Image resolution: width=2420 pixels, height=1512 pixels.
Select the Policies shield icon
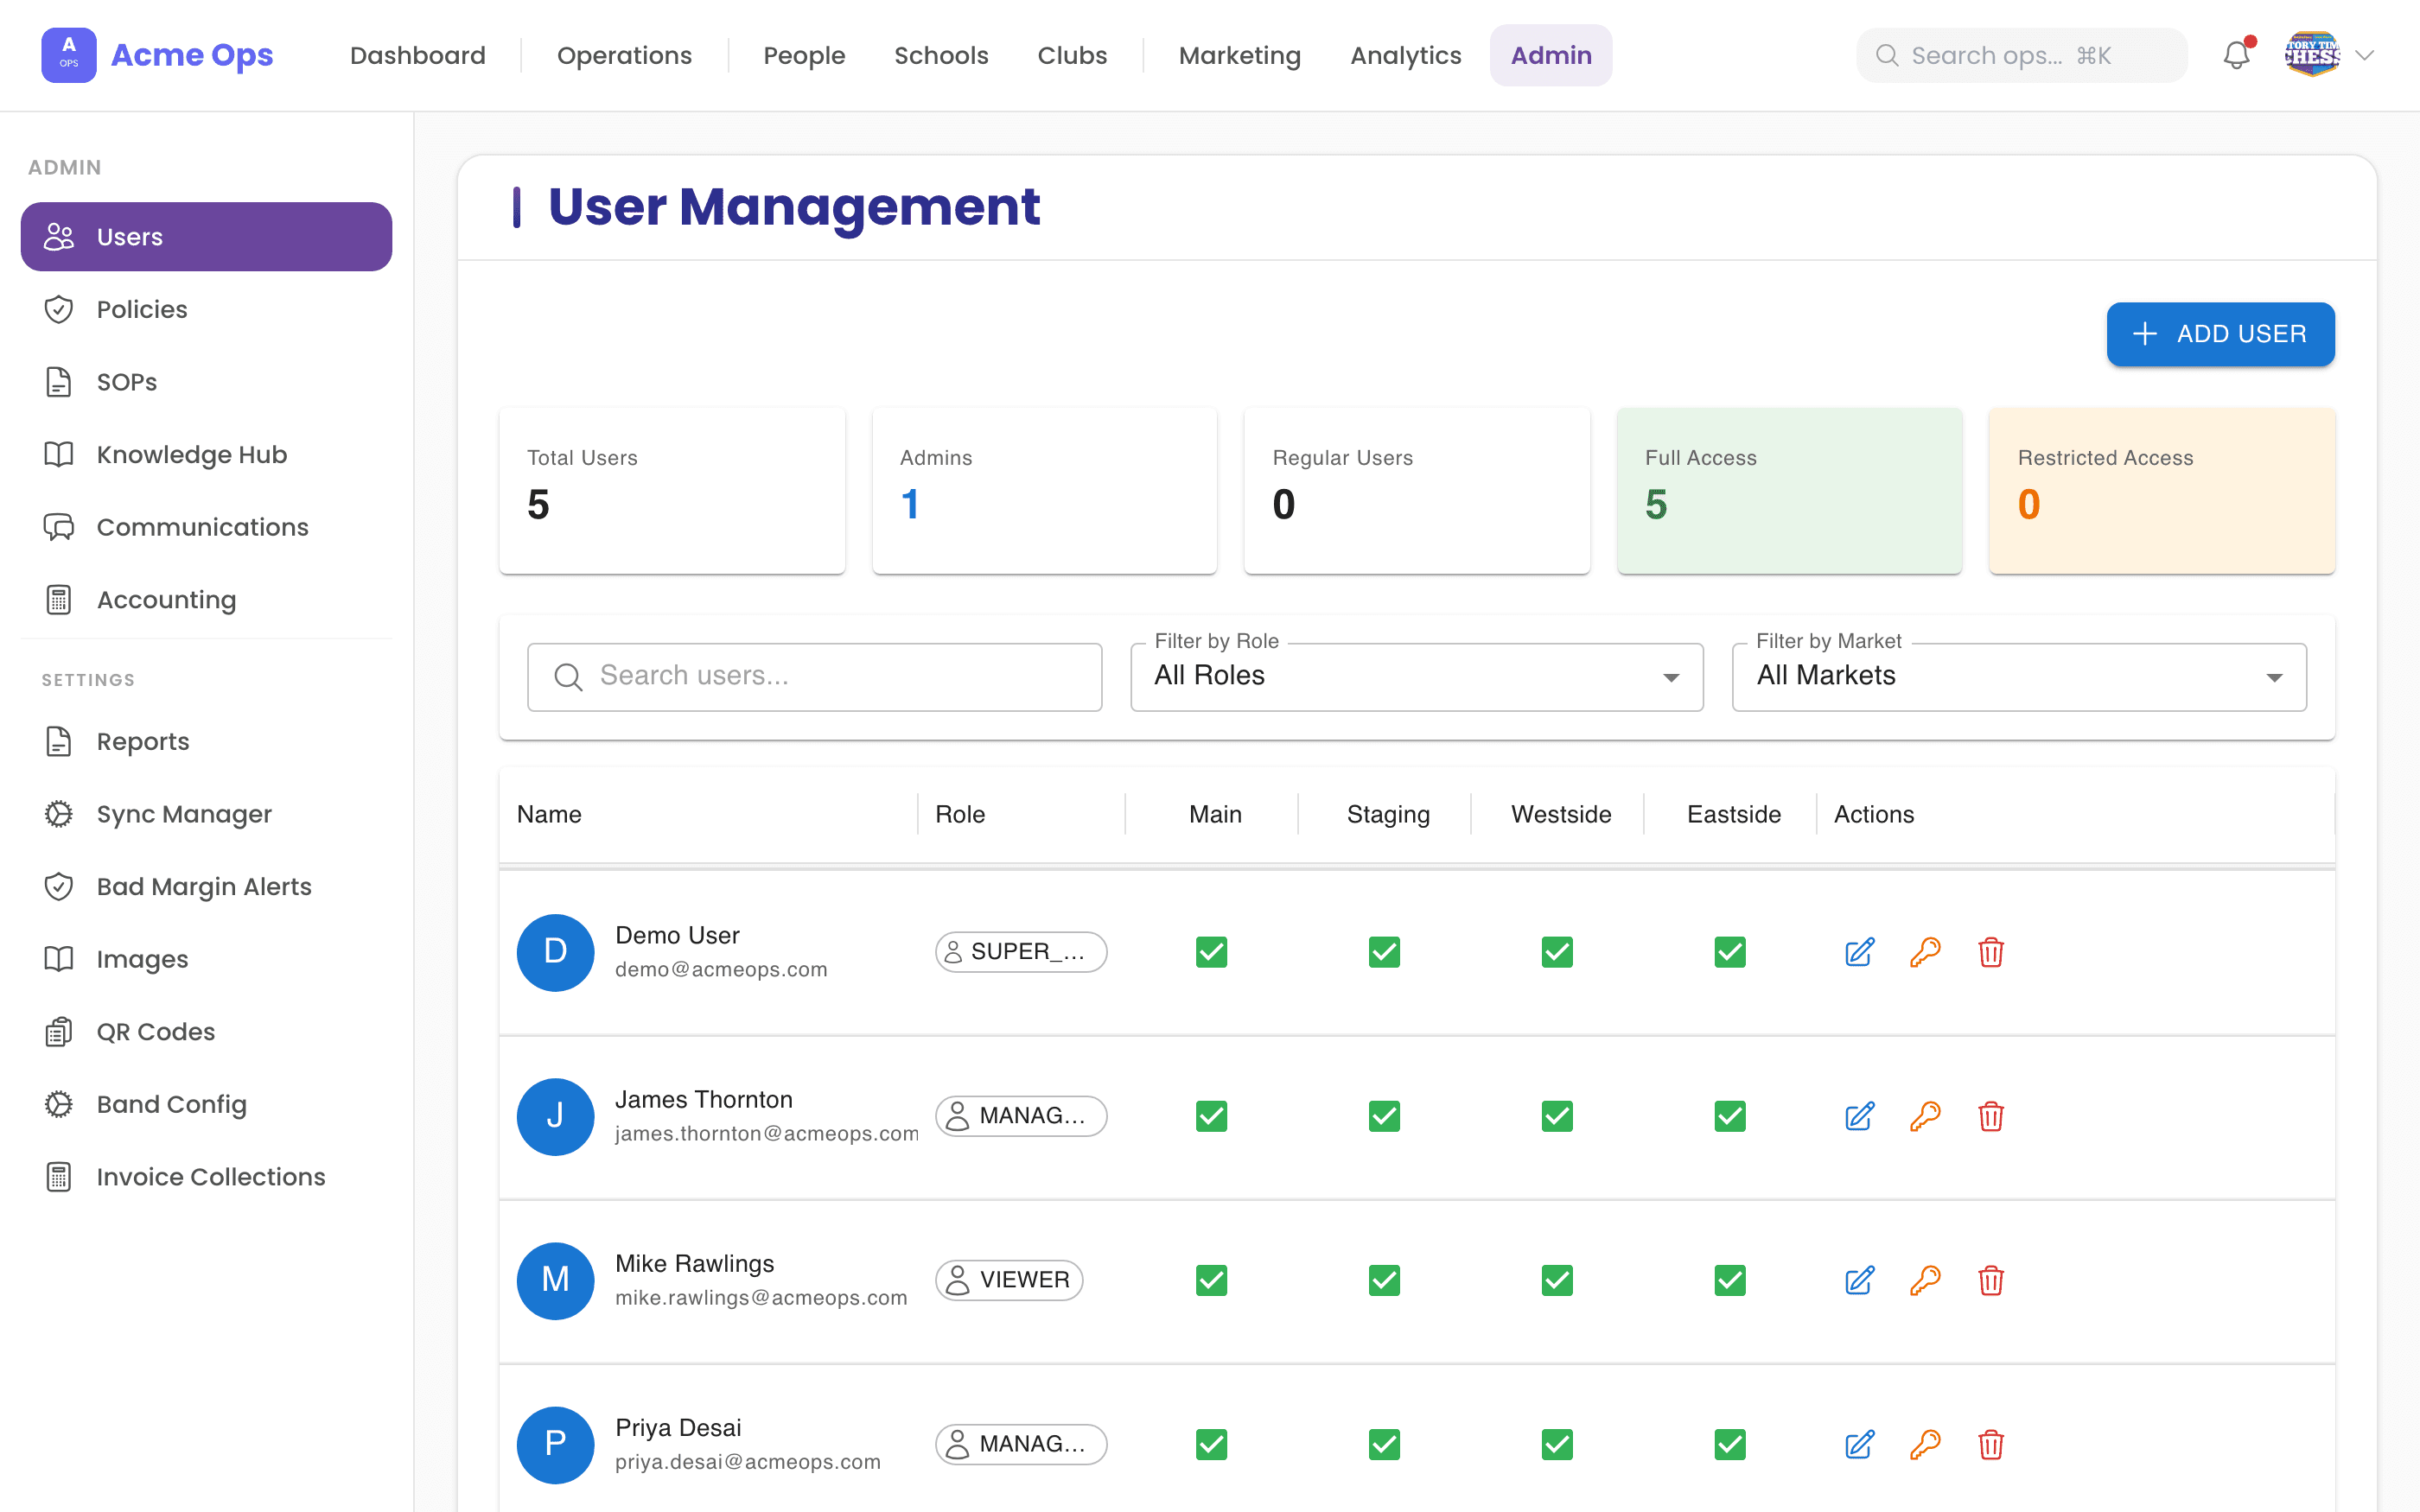pyautogui.click(x=59, y=309)
